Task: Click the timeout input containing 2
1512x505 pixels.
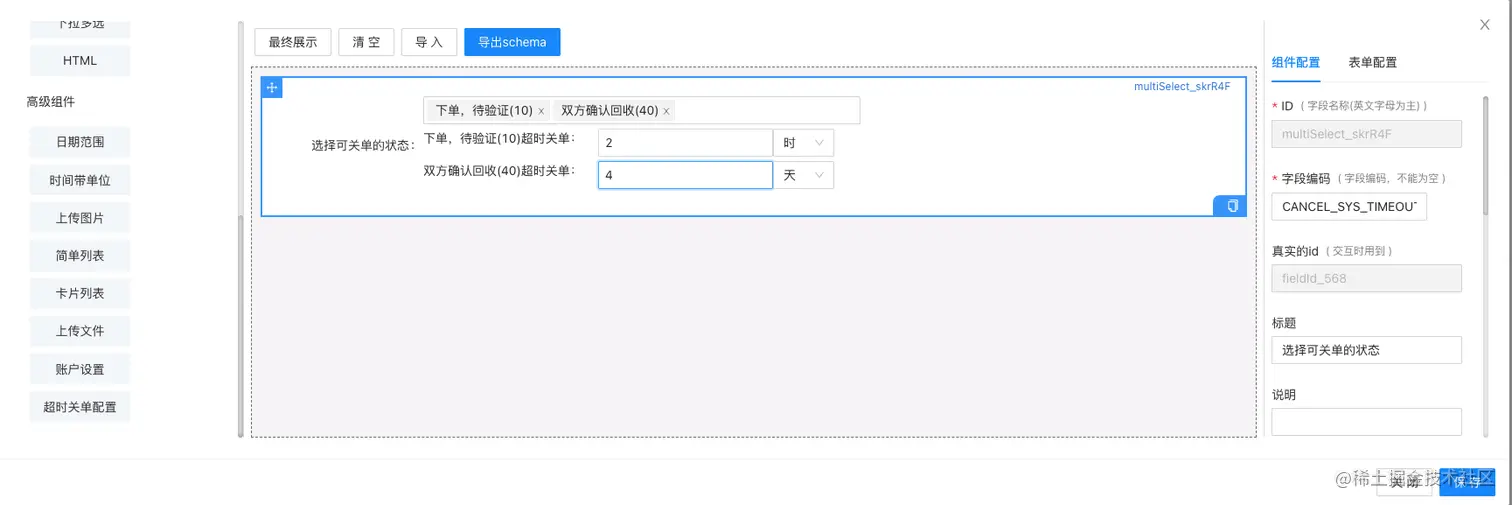Action: click(x=685, y=143)
